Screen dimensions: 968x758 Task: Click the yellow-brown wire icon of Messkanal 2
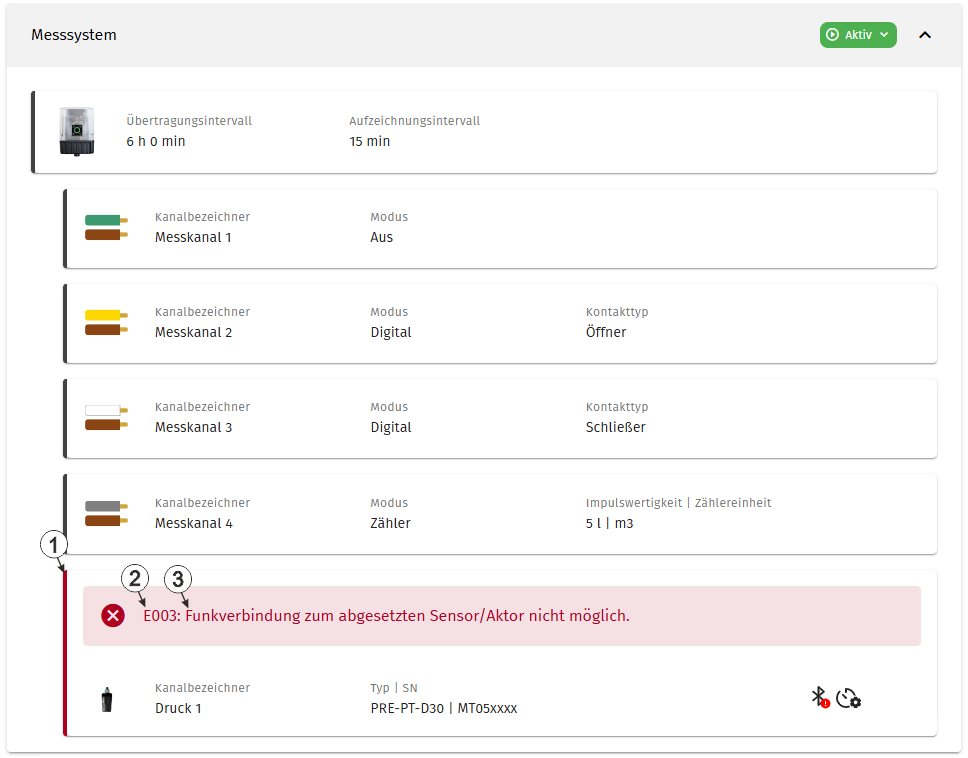[106, 323]
